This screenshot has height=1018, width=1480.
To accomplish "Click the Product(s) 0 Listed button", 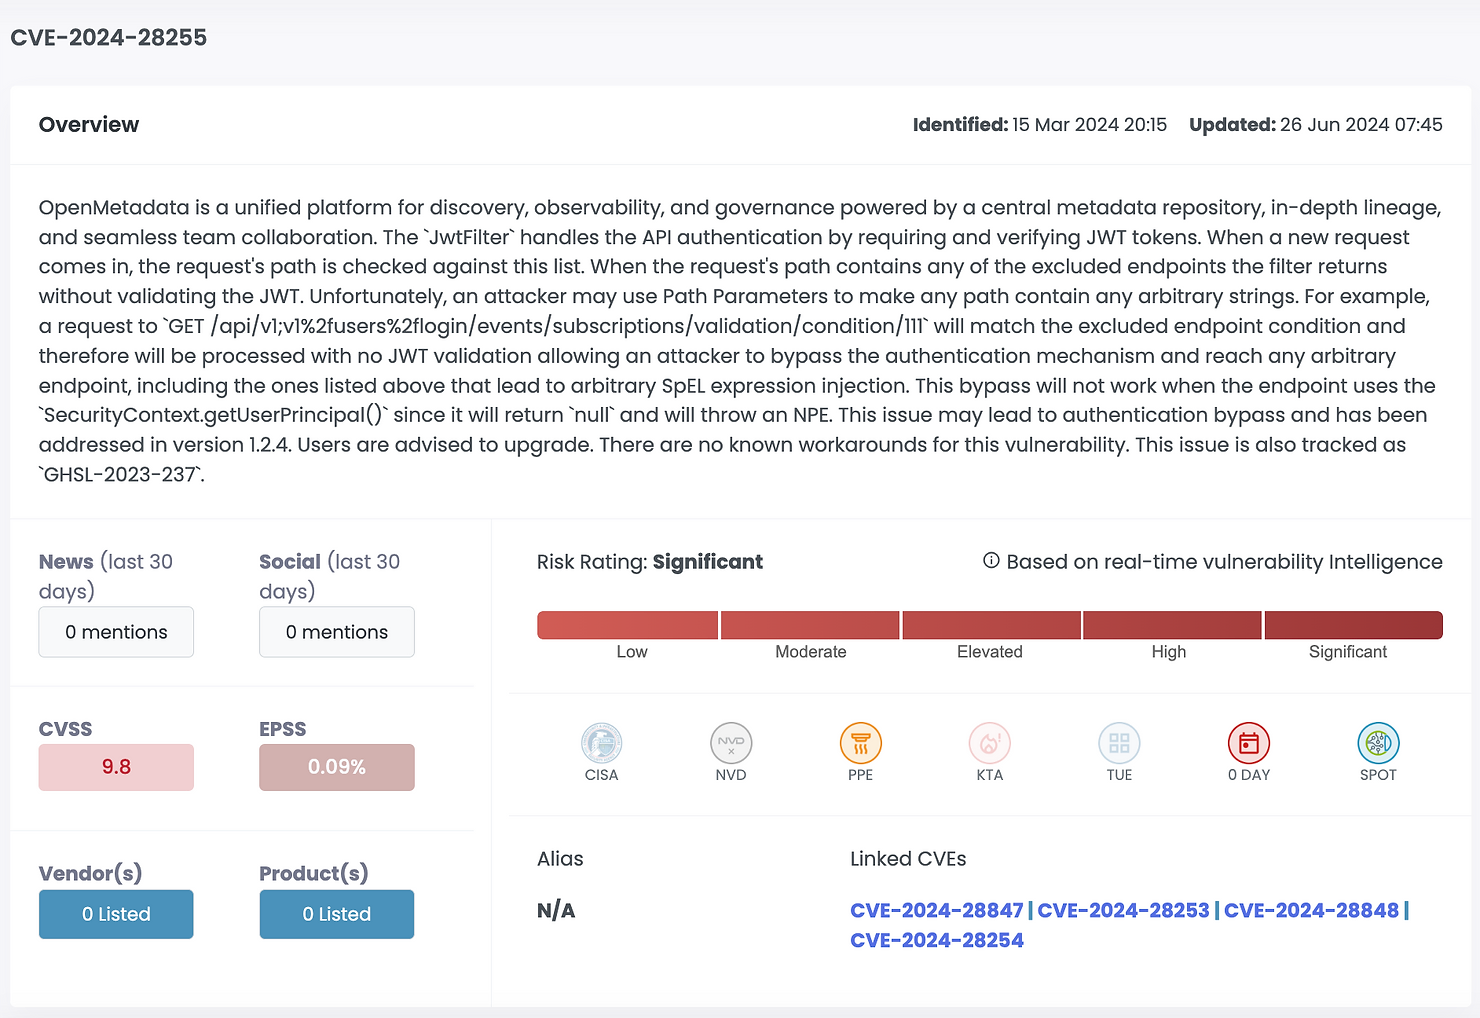I will pyautogui.click(x=336, y=914).
